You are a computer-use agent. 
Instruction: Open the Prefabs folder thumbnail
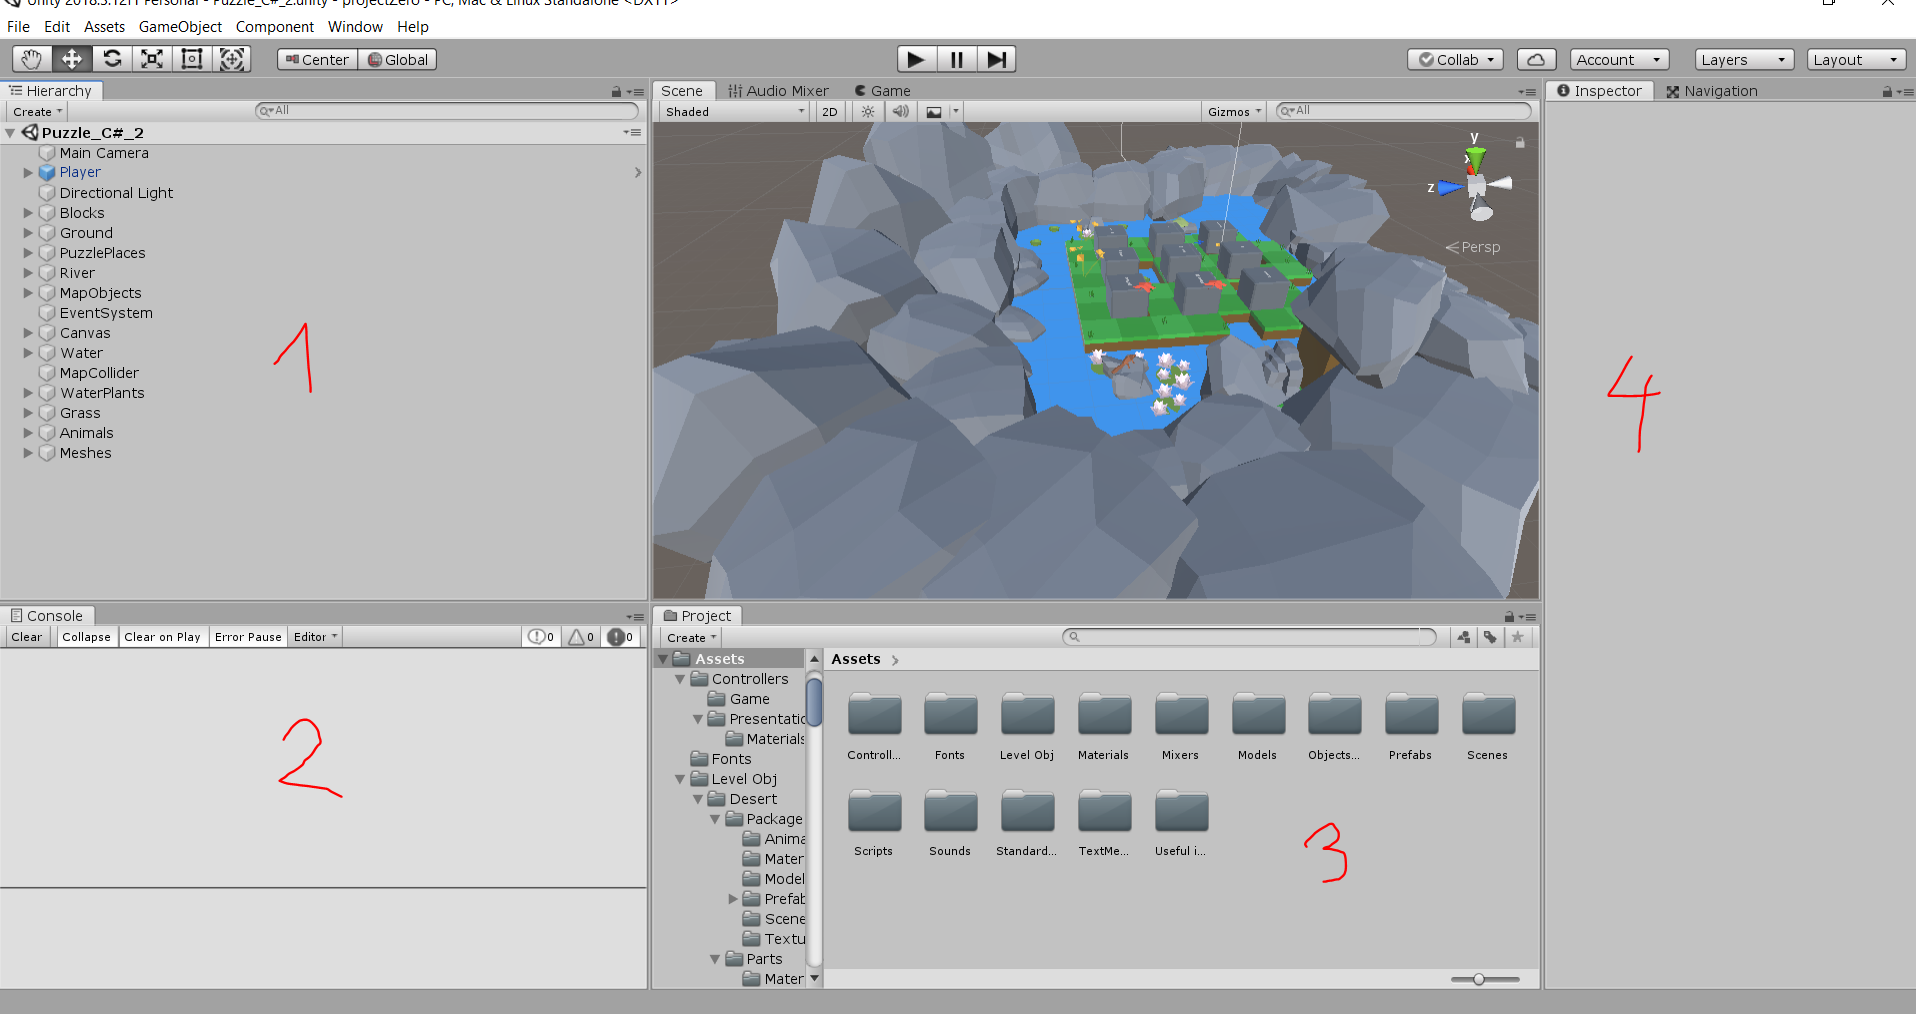[x=1411, y=727]
